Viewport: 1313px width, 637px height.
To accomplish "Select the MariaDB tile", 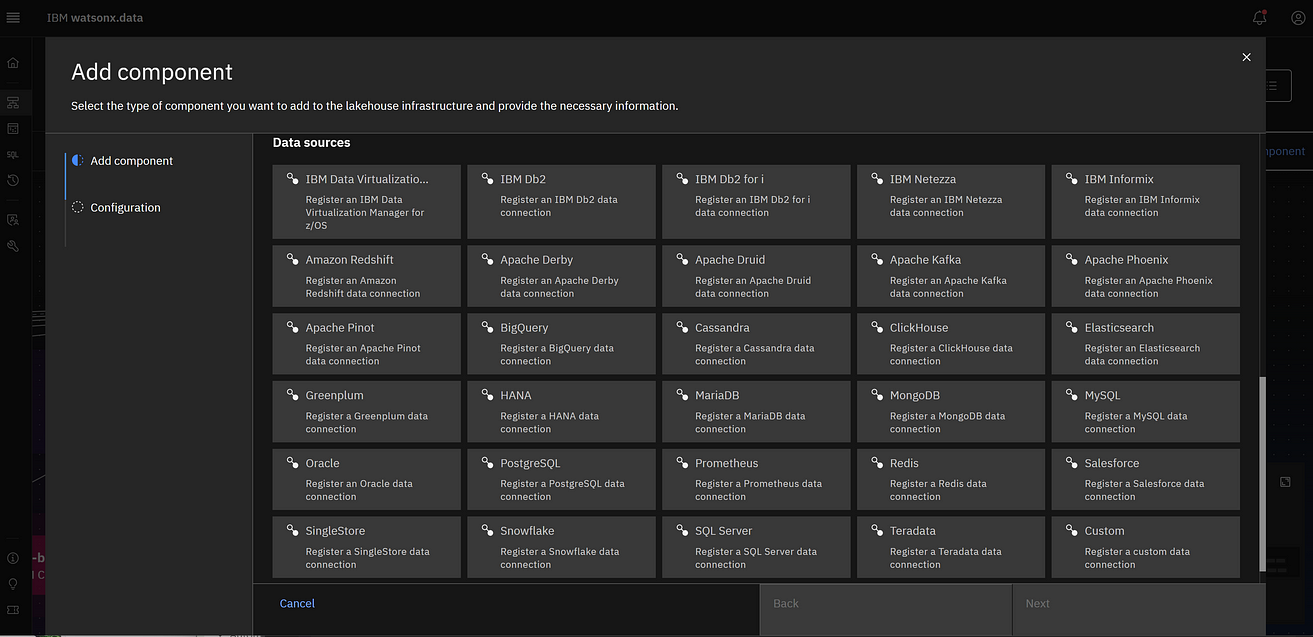I will tap(756, 412).
